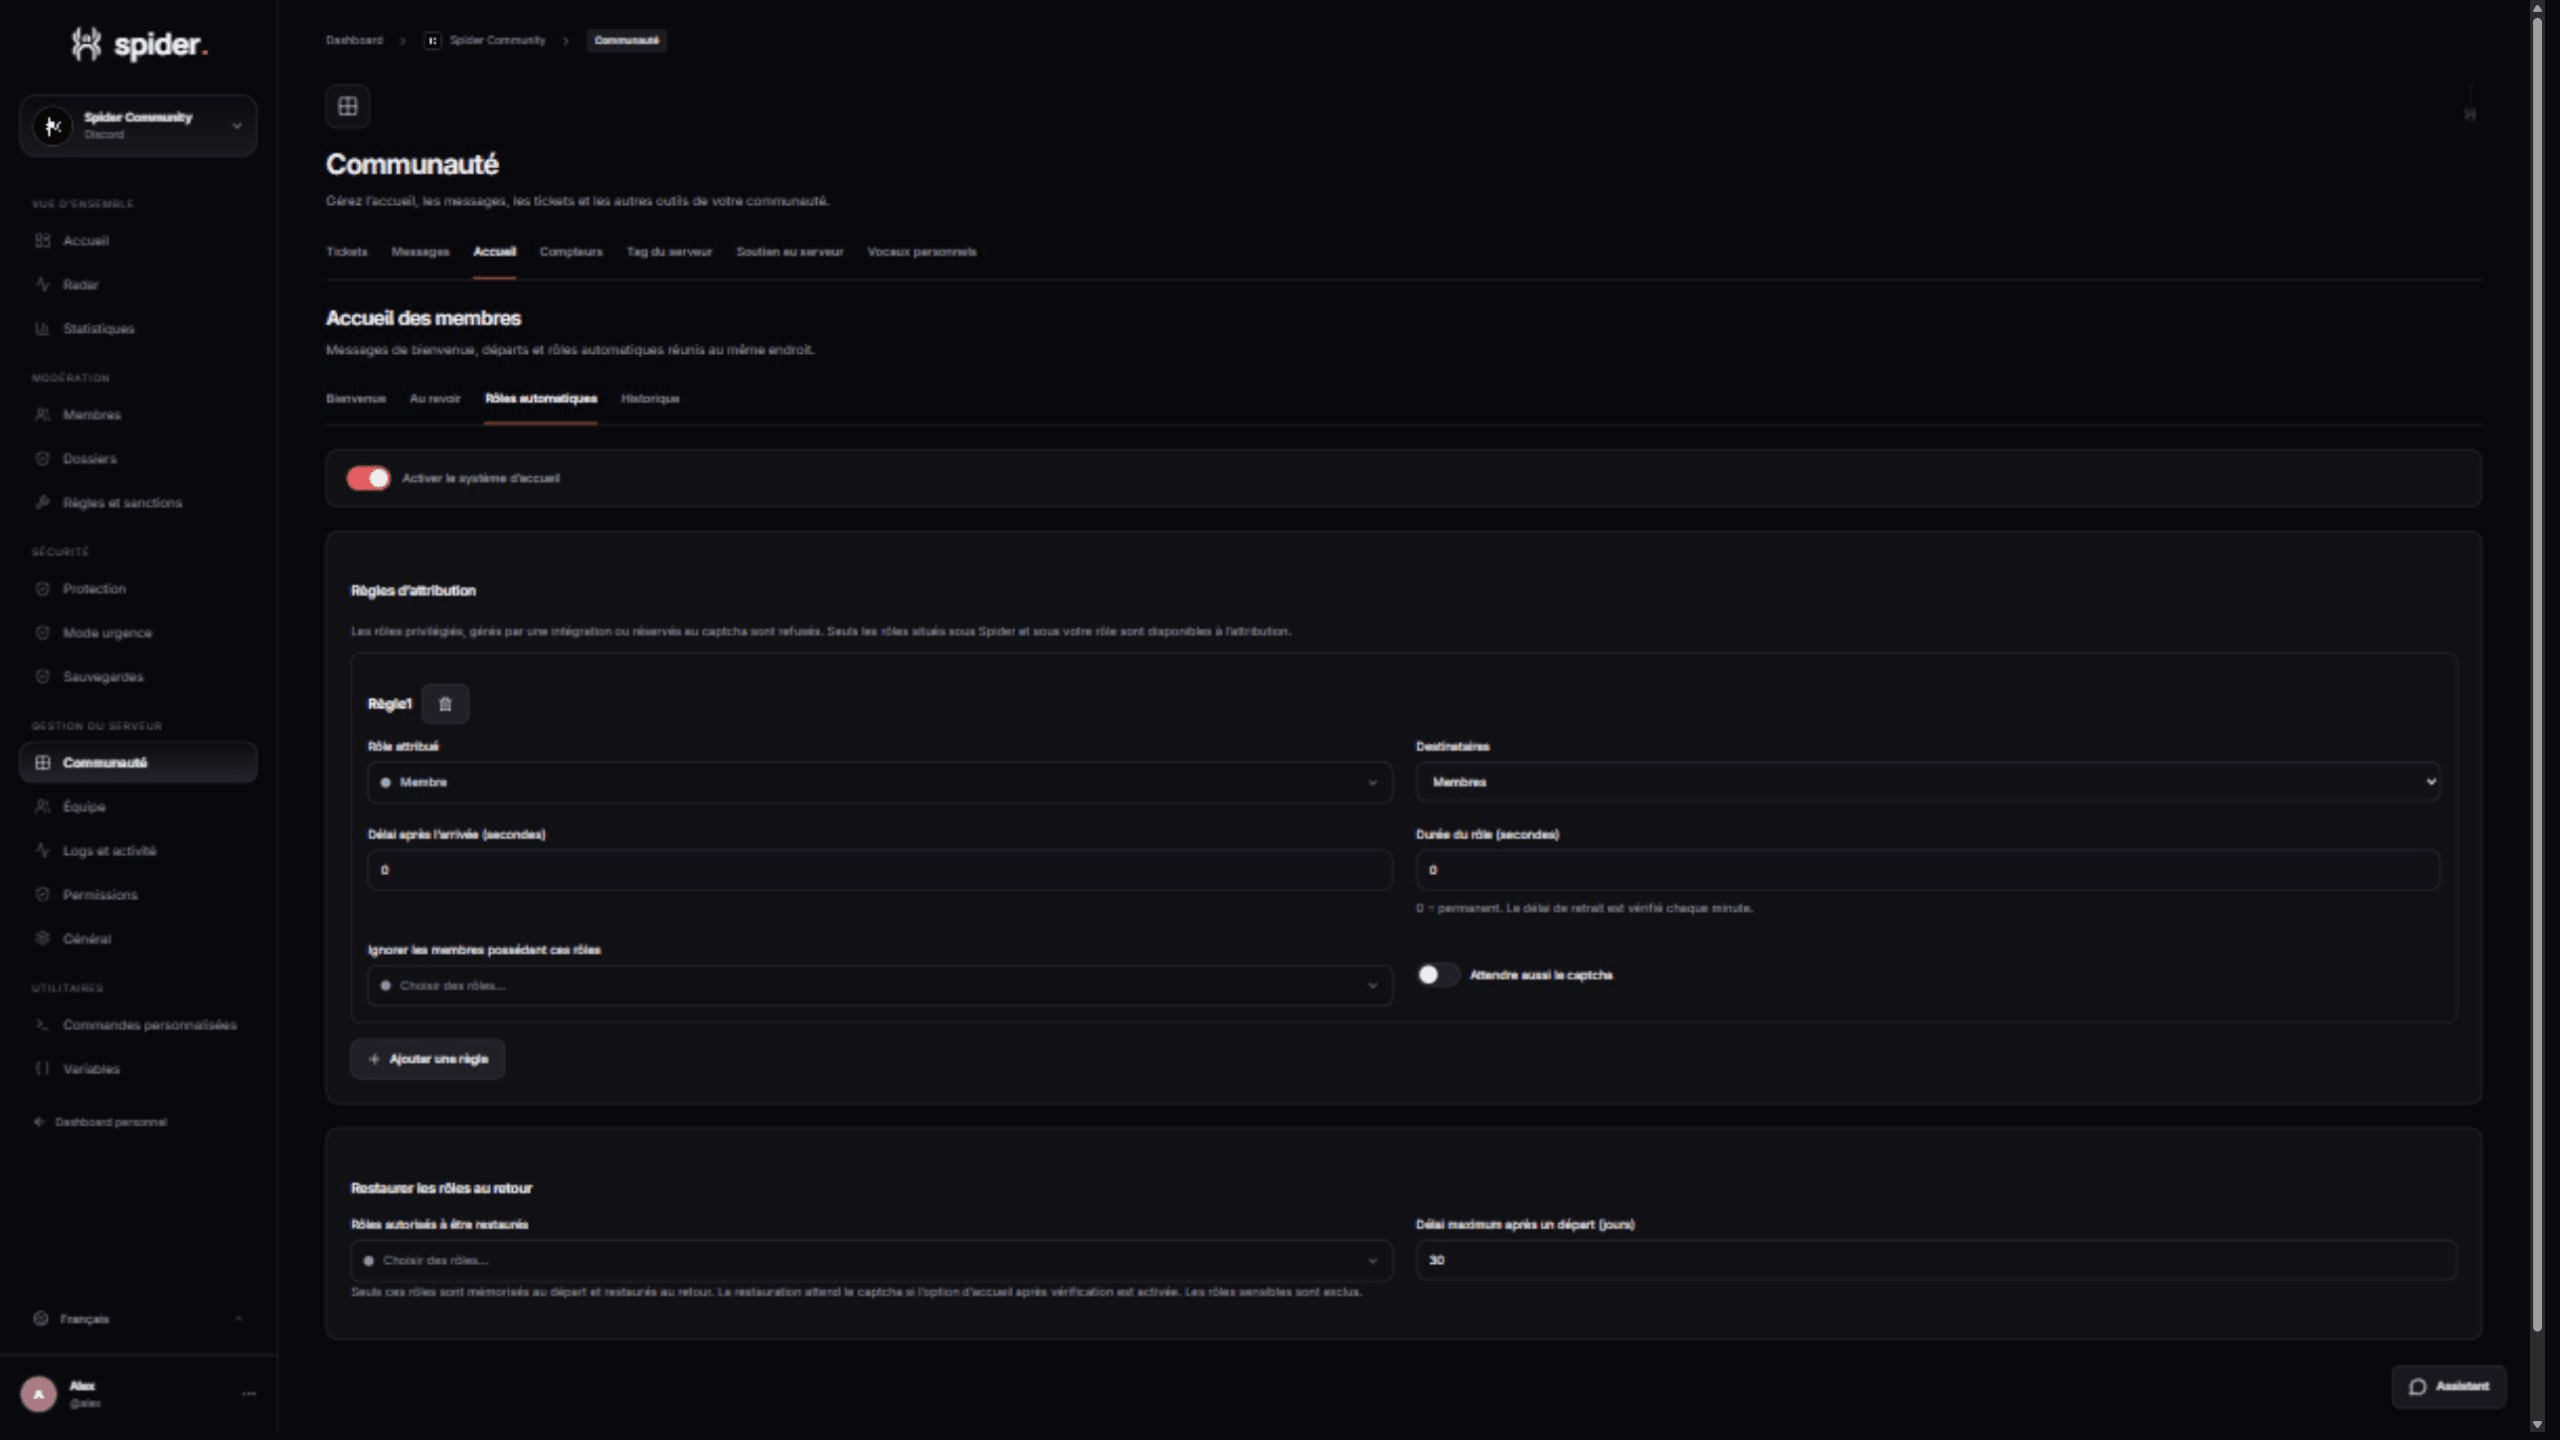Open the Rôle attribué dropdown
The width and height of the screenshot is (2560, 1440).
[880, 782]
